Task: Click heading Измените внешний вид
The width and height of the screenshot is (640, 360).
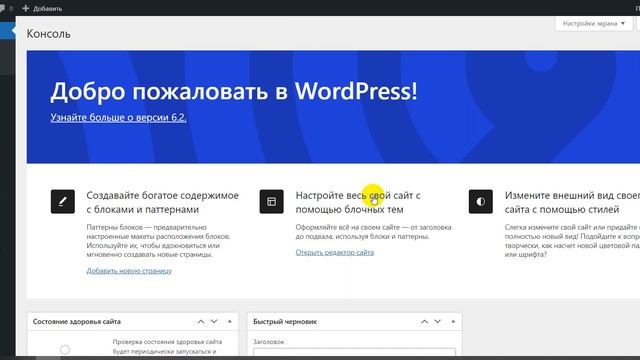Action: [572, 202]
